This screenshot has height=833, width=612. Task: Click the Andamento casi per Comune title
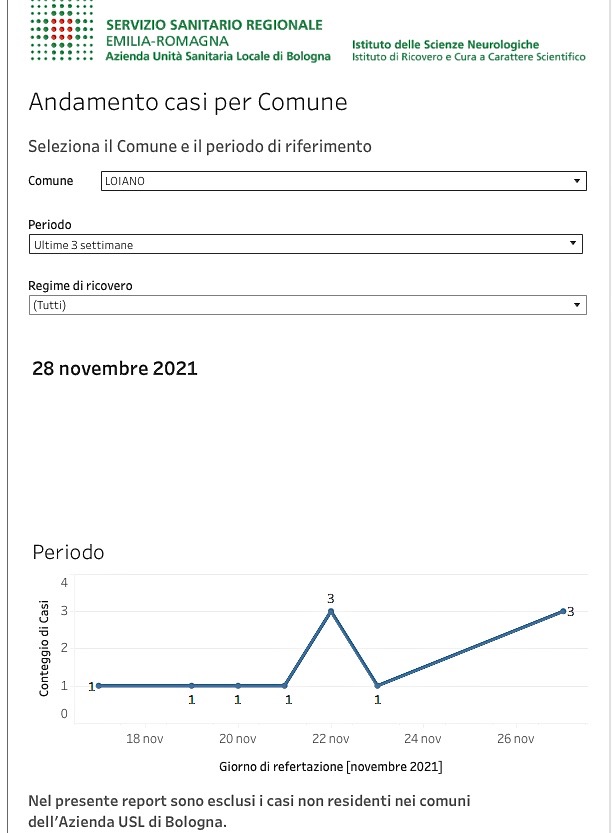click(188, 102)
